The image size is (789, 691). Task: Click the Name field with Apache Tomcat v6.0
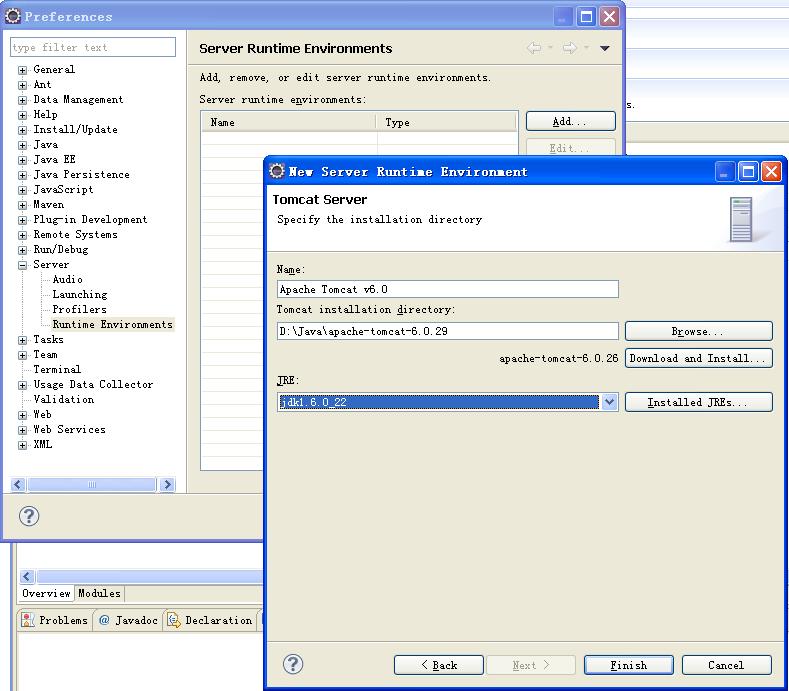click(x=447, y=289)
